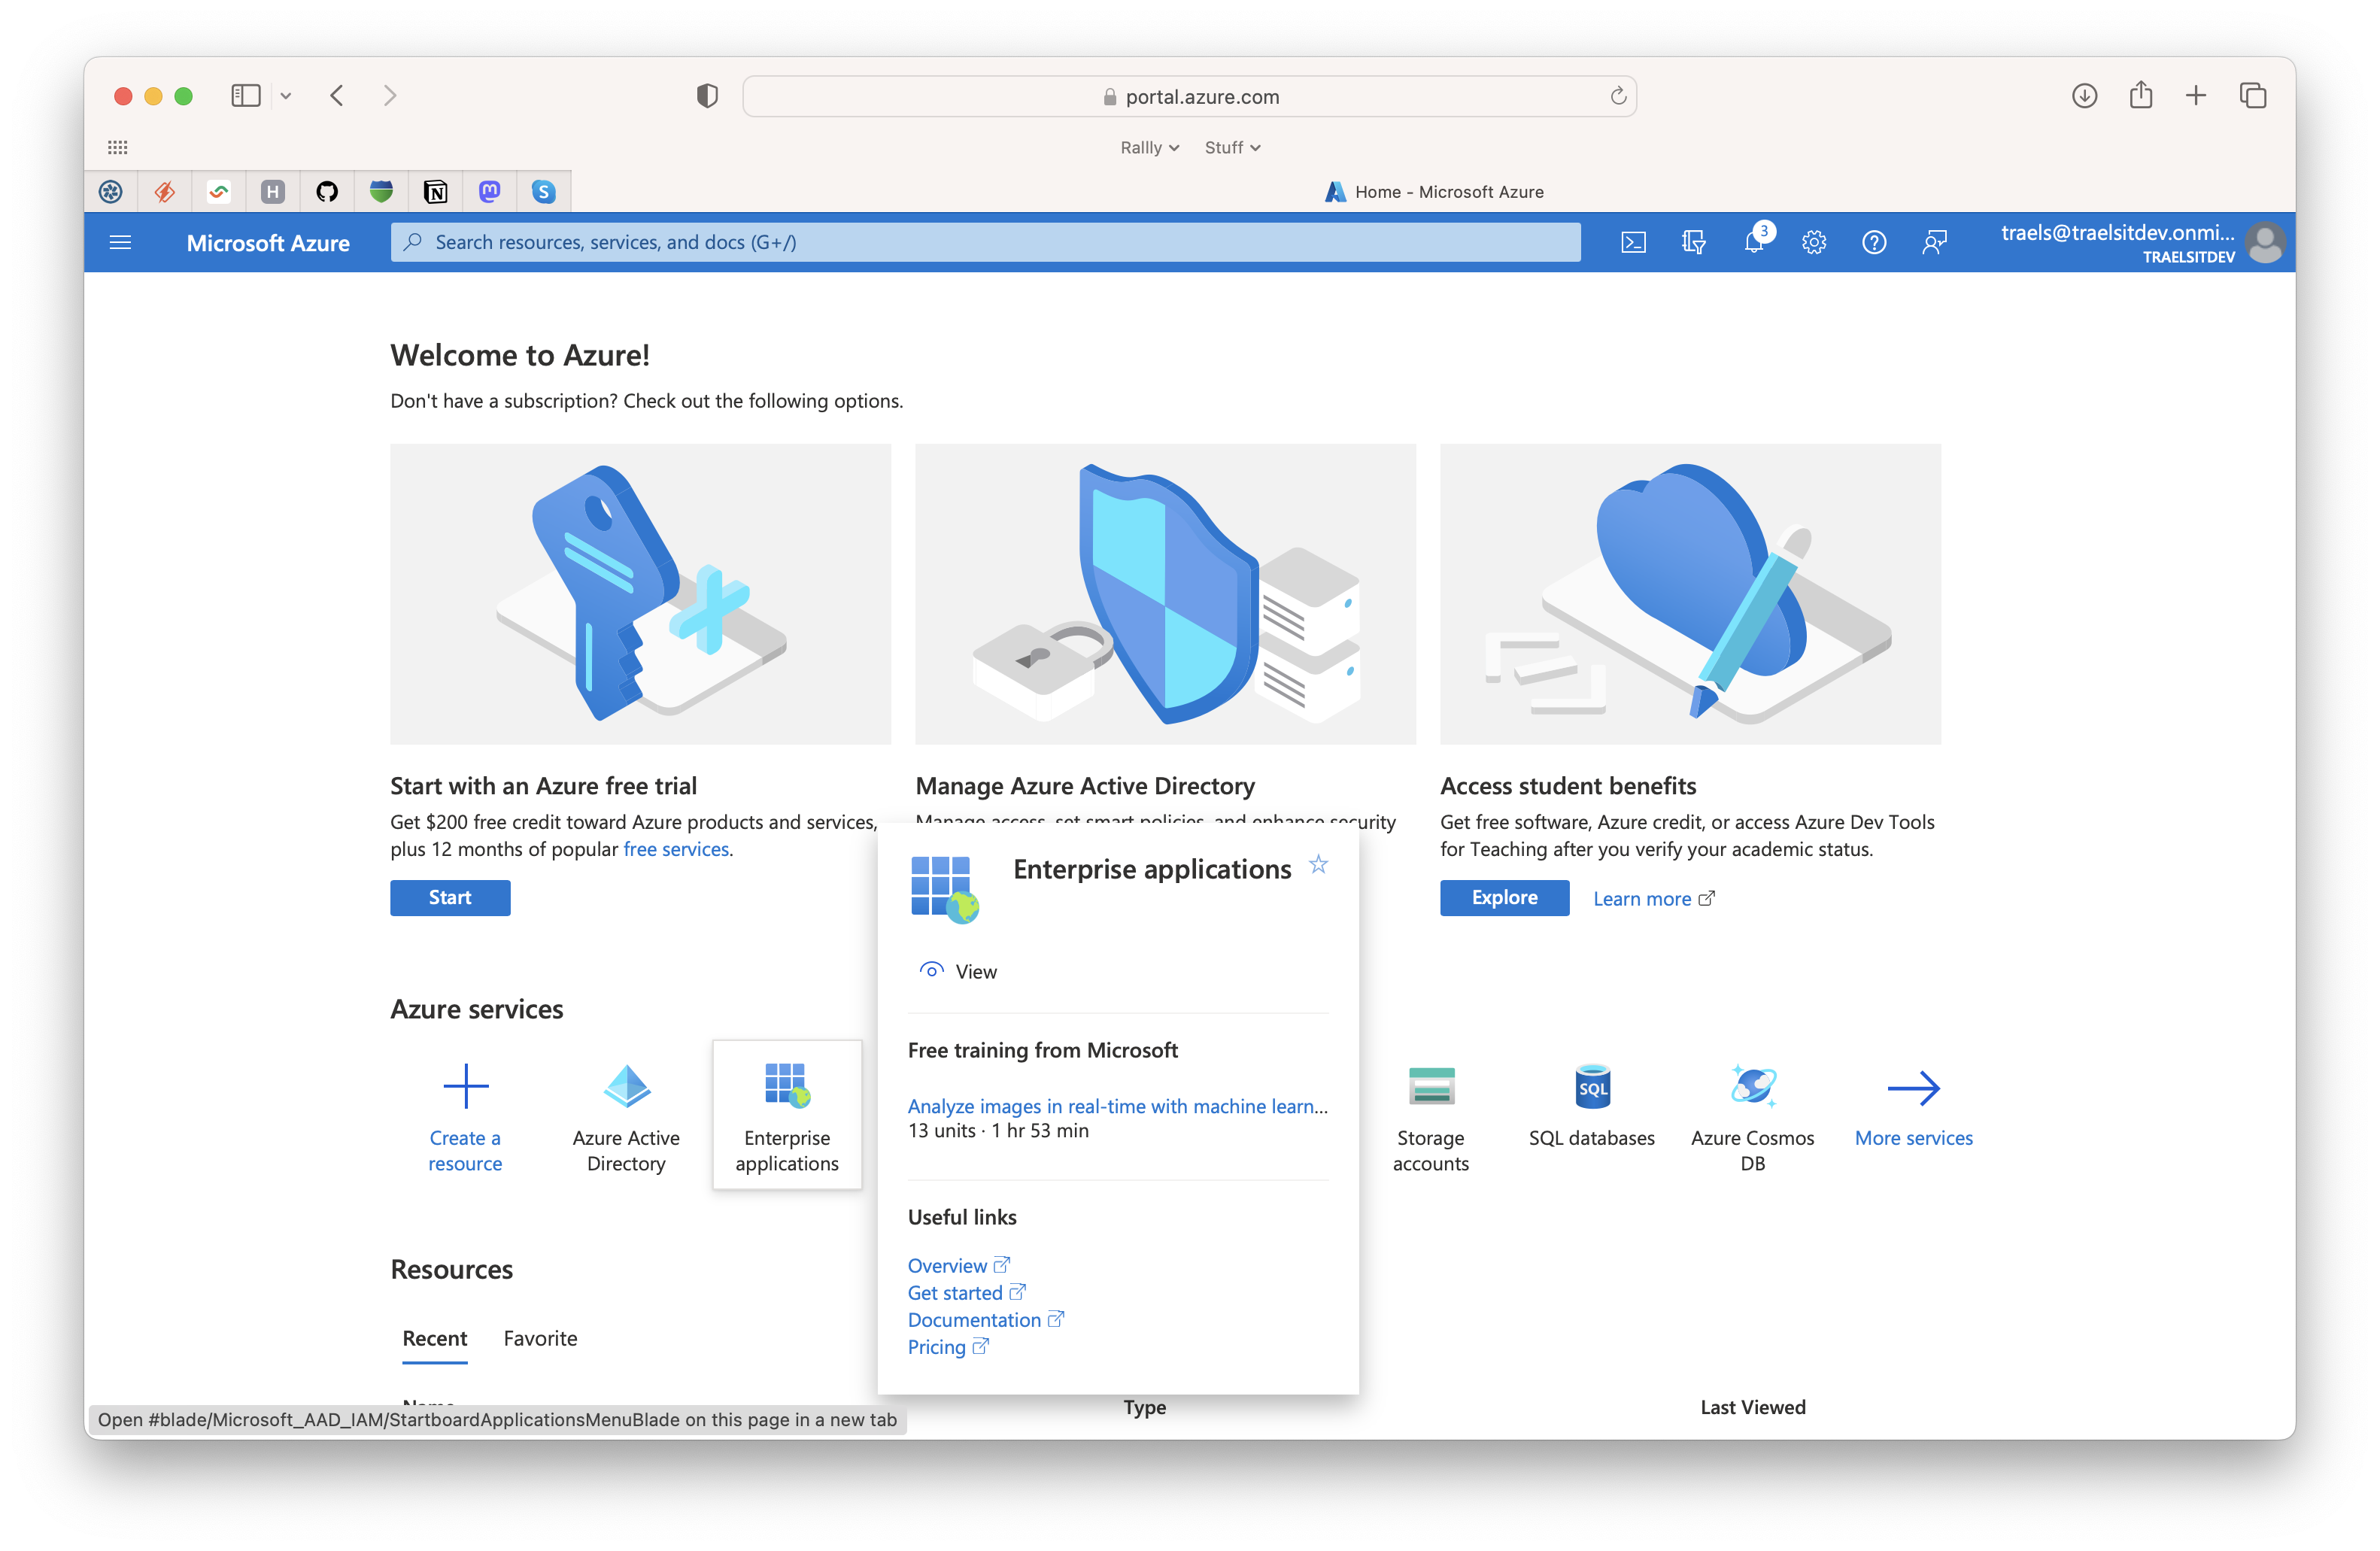This screenshot has width=2380, height=1551.
Task: Open the Cloud Shell icon
Action: 1633,242
